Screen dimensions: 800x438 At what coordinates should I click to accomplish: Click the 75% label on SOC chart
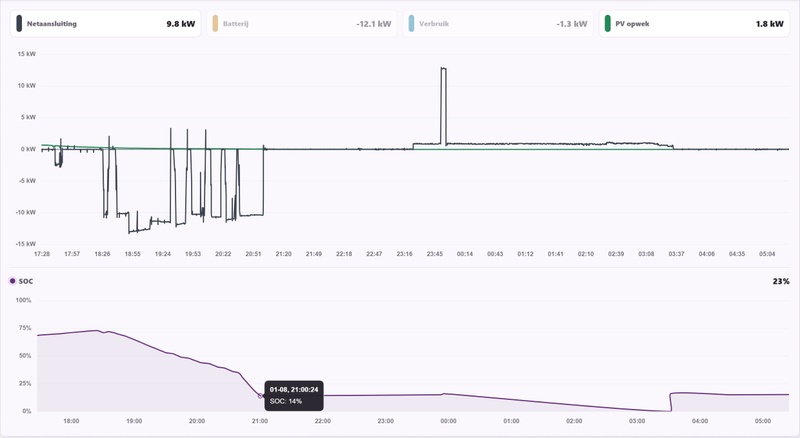click(25, 328)
